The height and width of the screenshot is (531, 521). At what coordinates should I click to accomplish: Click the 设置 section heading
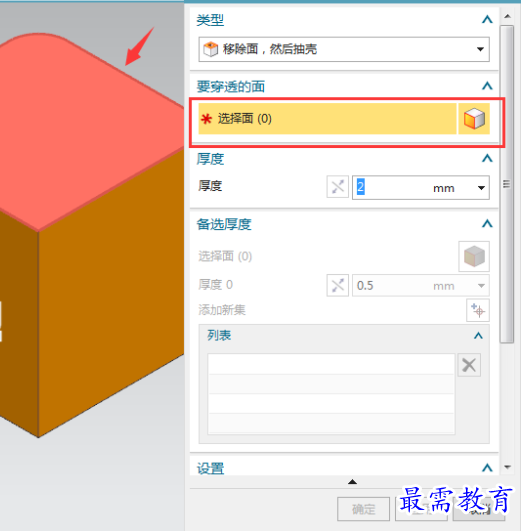pyautogui.click(x=210, y=469)
